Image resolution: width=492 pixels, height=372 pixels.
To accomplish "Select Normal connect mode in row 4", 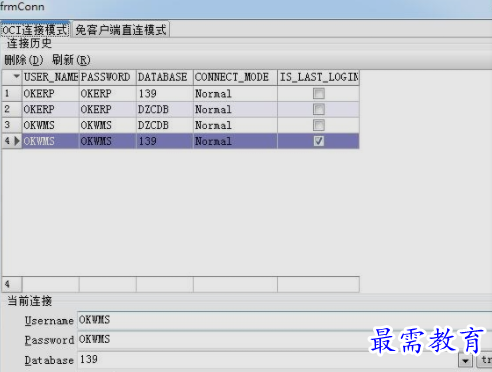I will (x=235, y=141).
